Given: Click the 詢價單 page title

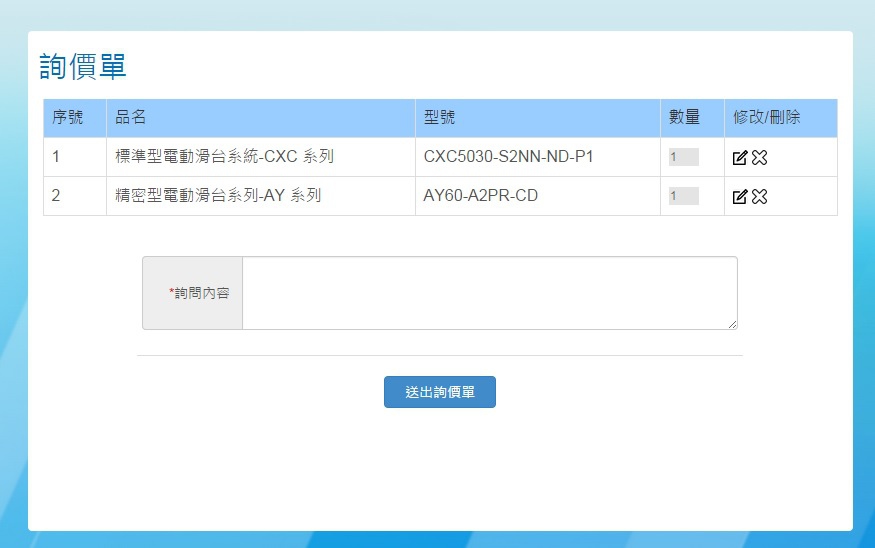Looking at the screenshot, I should pyautogui.click(x=83, y=67).
